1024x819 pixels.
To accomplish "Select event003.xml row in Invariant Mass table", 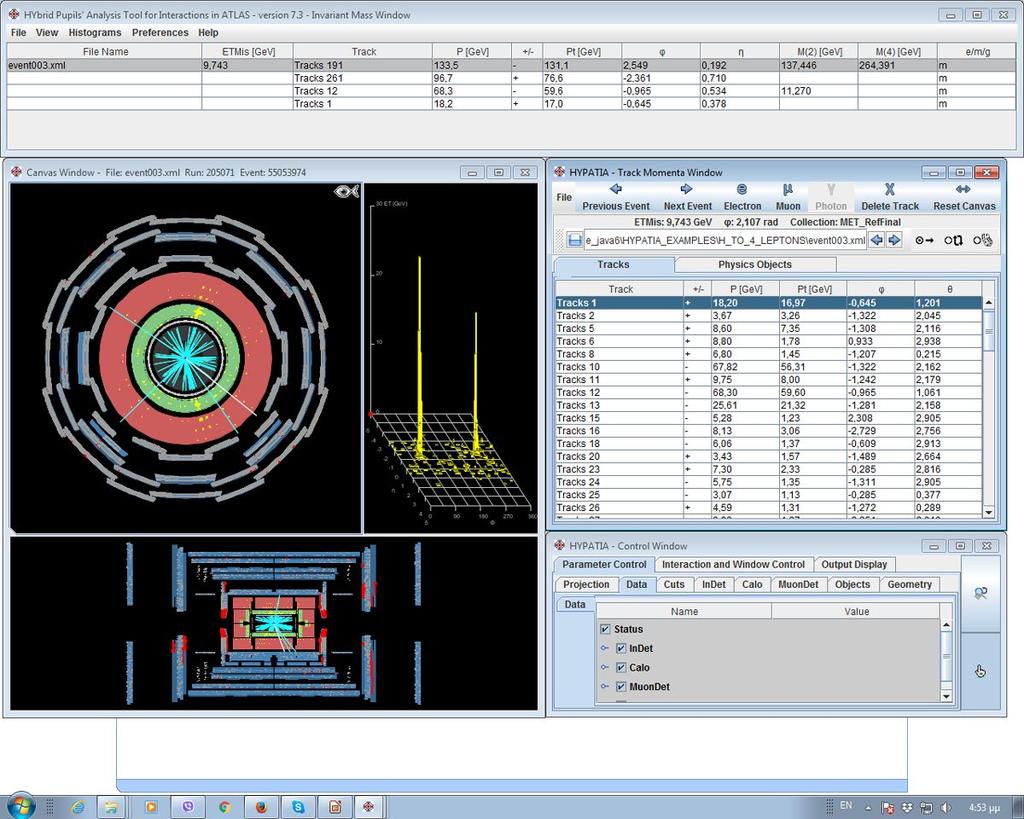I will pos(511,65).
